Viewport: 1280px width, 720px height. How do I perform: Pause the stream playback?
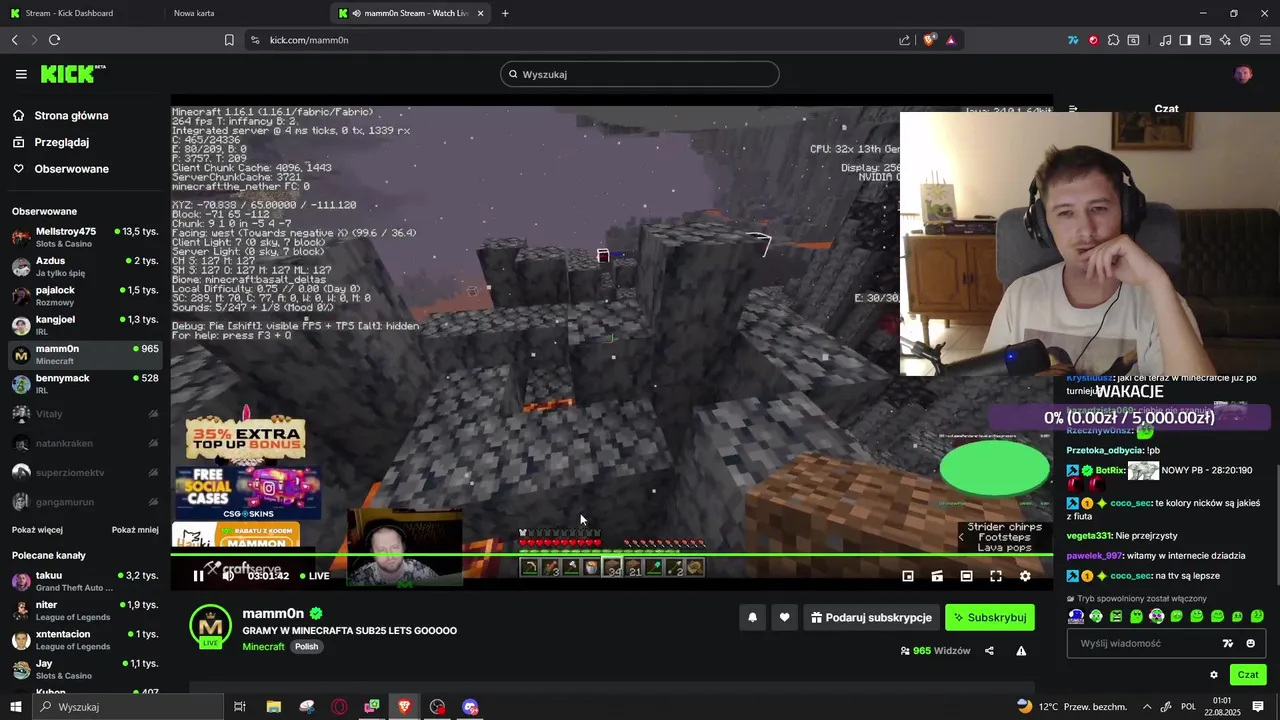[x=198, y=576]
